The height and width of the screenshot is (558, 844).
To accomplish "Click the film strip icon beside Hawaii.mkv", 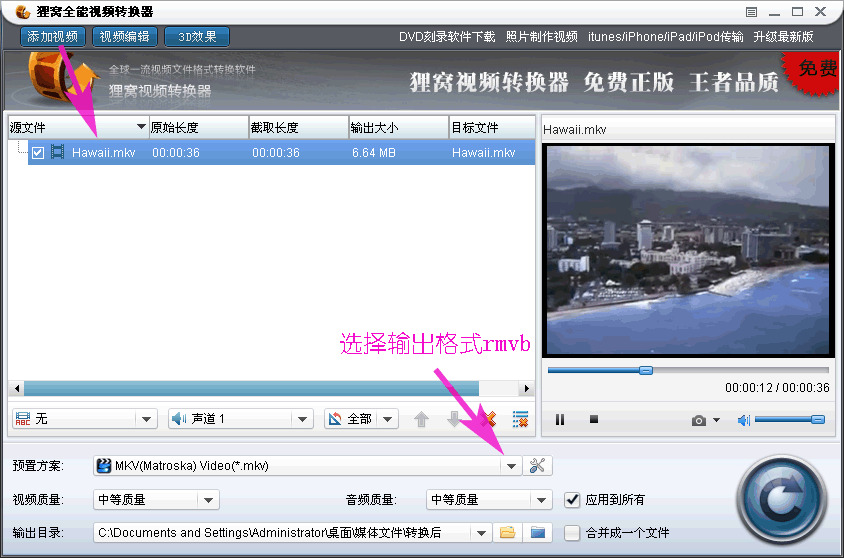I will tap(57, 152).
